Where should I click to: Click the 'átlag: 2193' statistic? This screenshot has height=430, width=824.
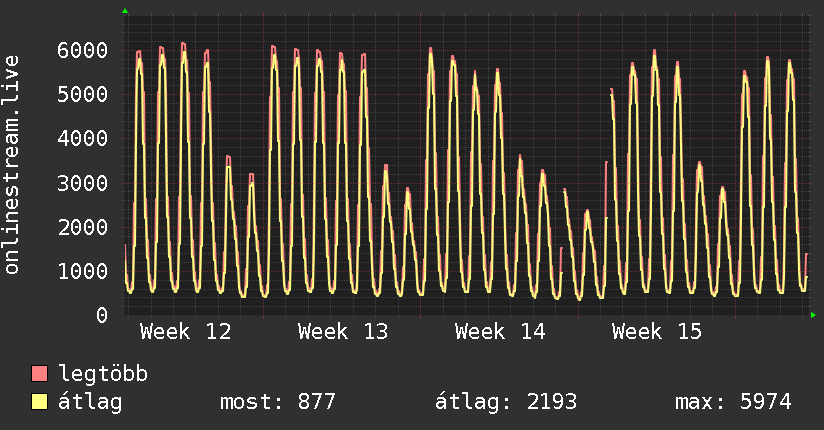coord(506,402)
